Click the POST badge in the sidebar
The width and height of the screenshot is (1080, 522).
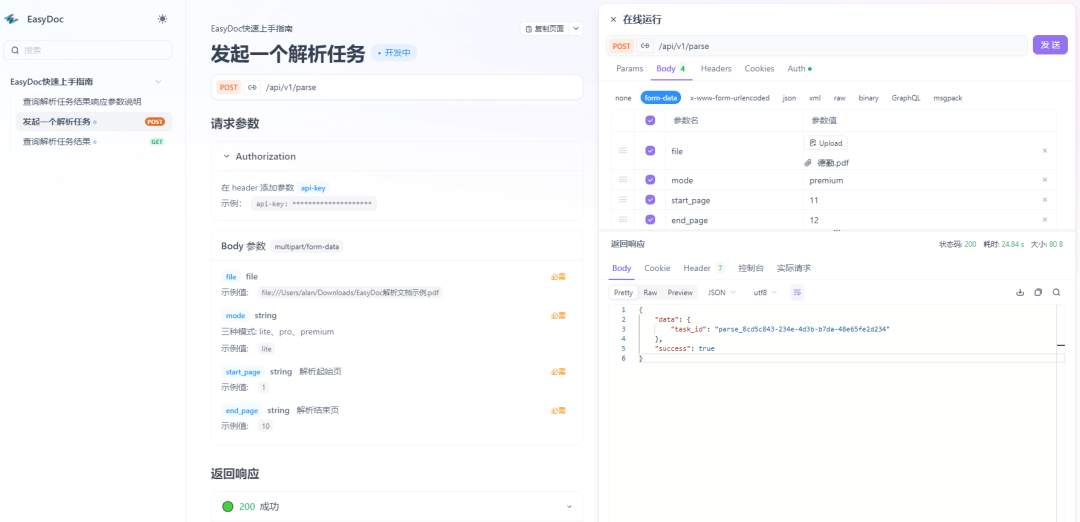click(155, 122)
